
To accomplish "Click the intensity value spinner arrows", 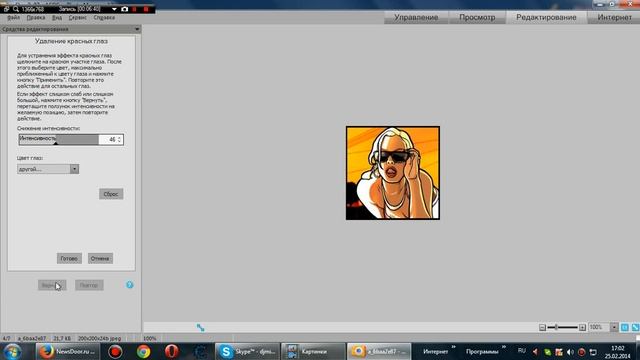I will 120,140.
